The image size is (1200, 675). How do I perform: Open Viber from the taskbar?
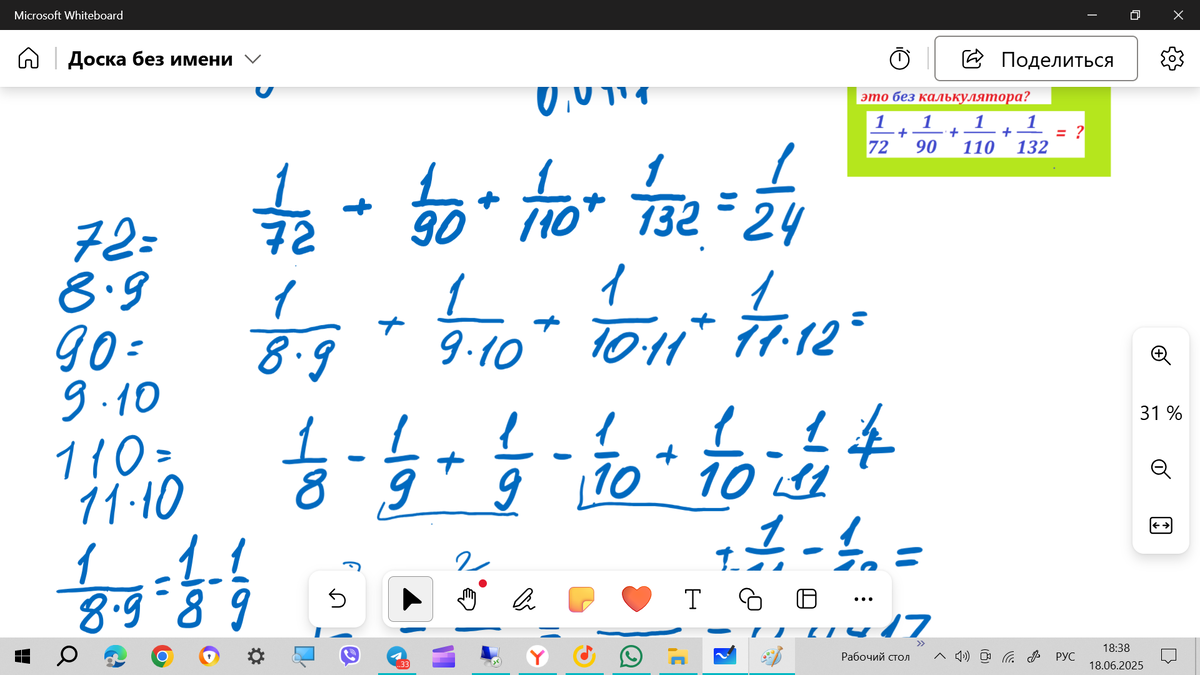pyautogui.click(x=350, y=656)
